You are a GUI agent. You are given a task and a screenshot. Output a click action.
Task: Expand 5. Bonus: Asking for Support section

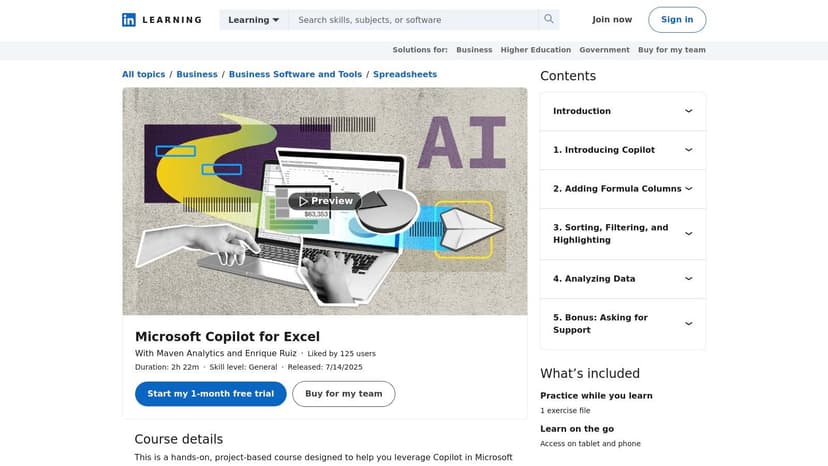[x=623, y=323]
